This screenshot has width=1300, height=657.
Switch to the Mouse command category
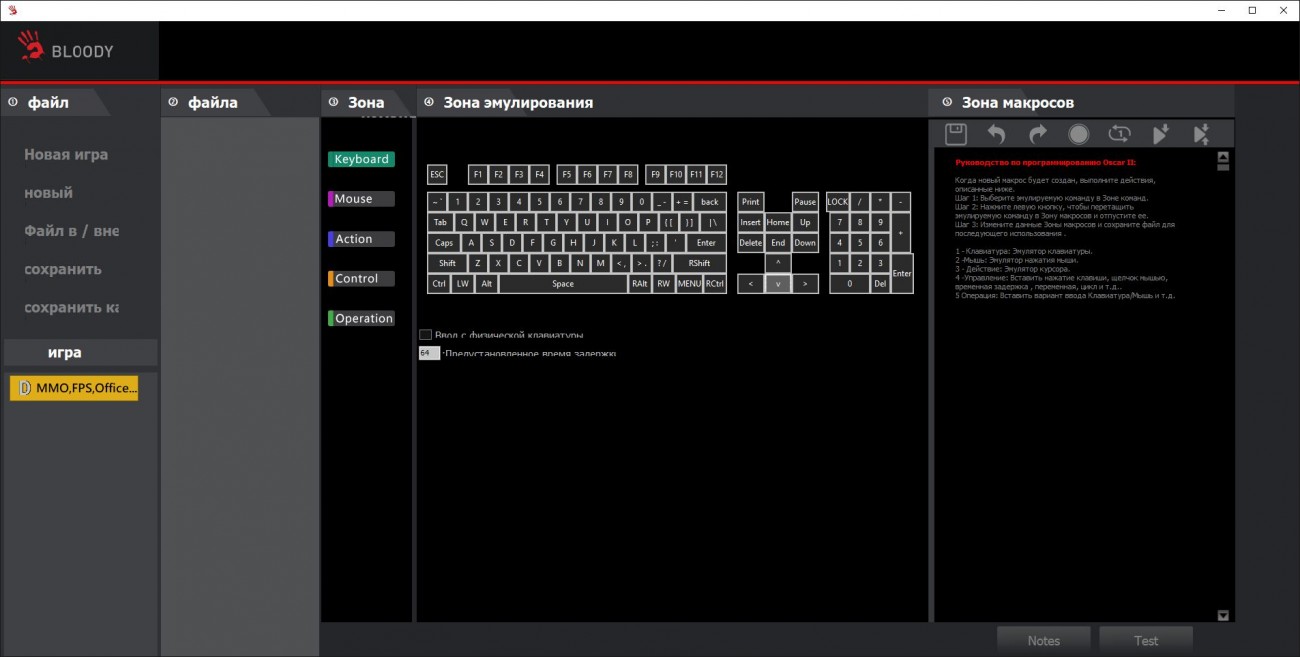pos(361,199)
